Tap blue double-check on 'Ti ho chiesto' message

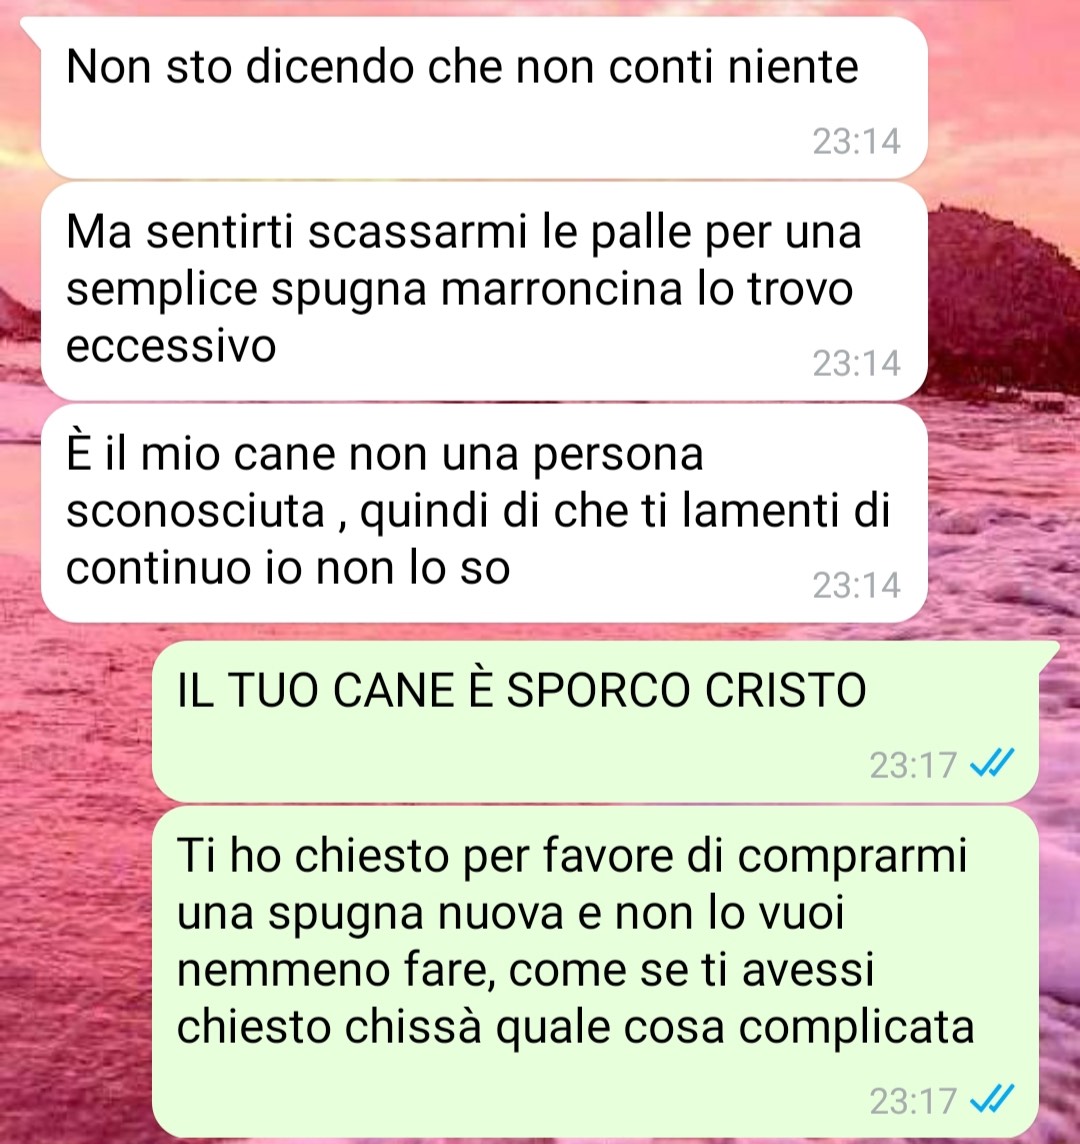[992, 1099]
